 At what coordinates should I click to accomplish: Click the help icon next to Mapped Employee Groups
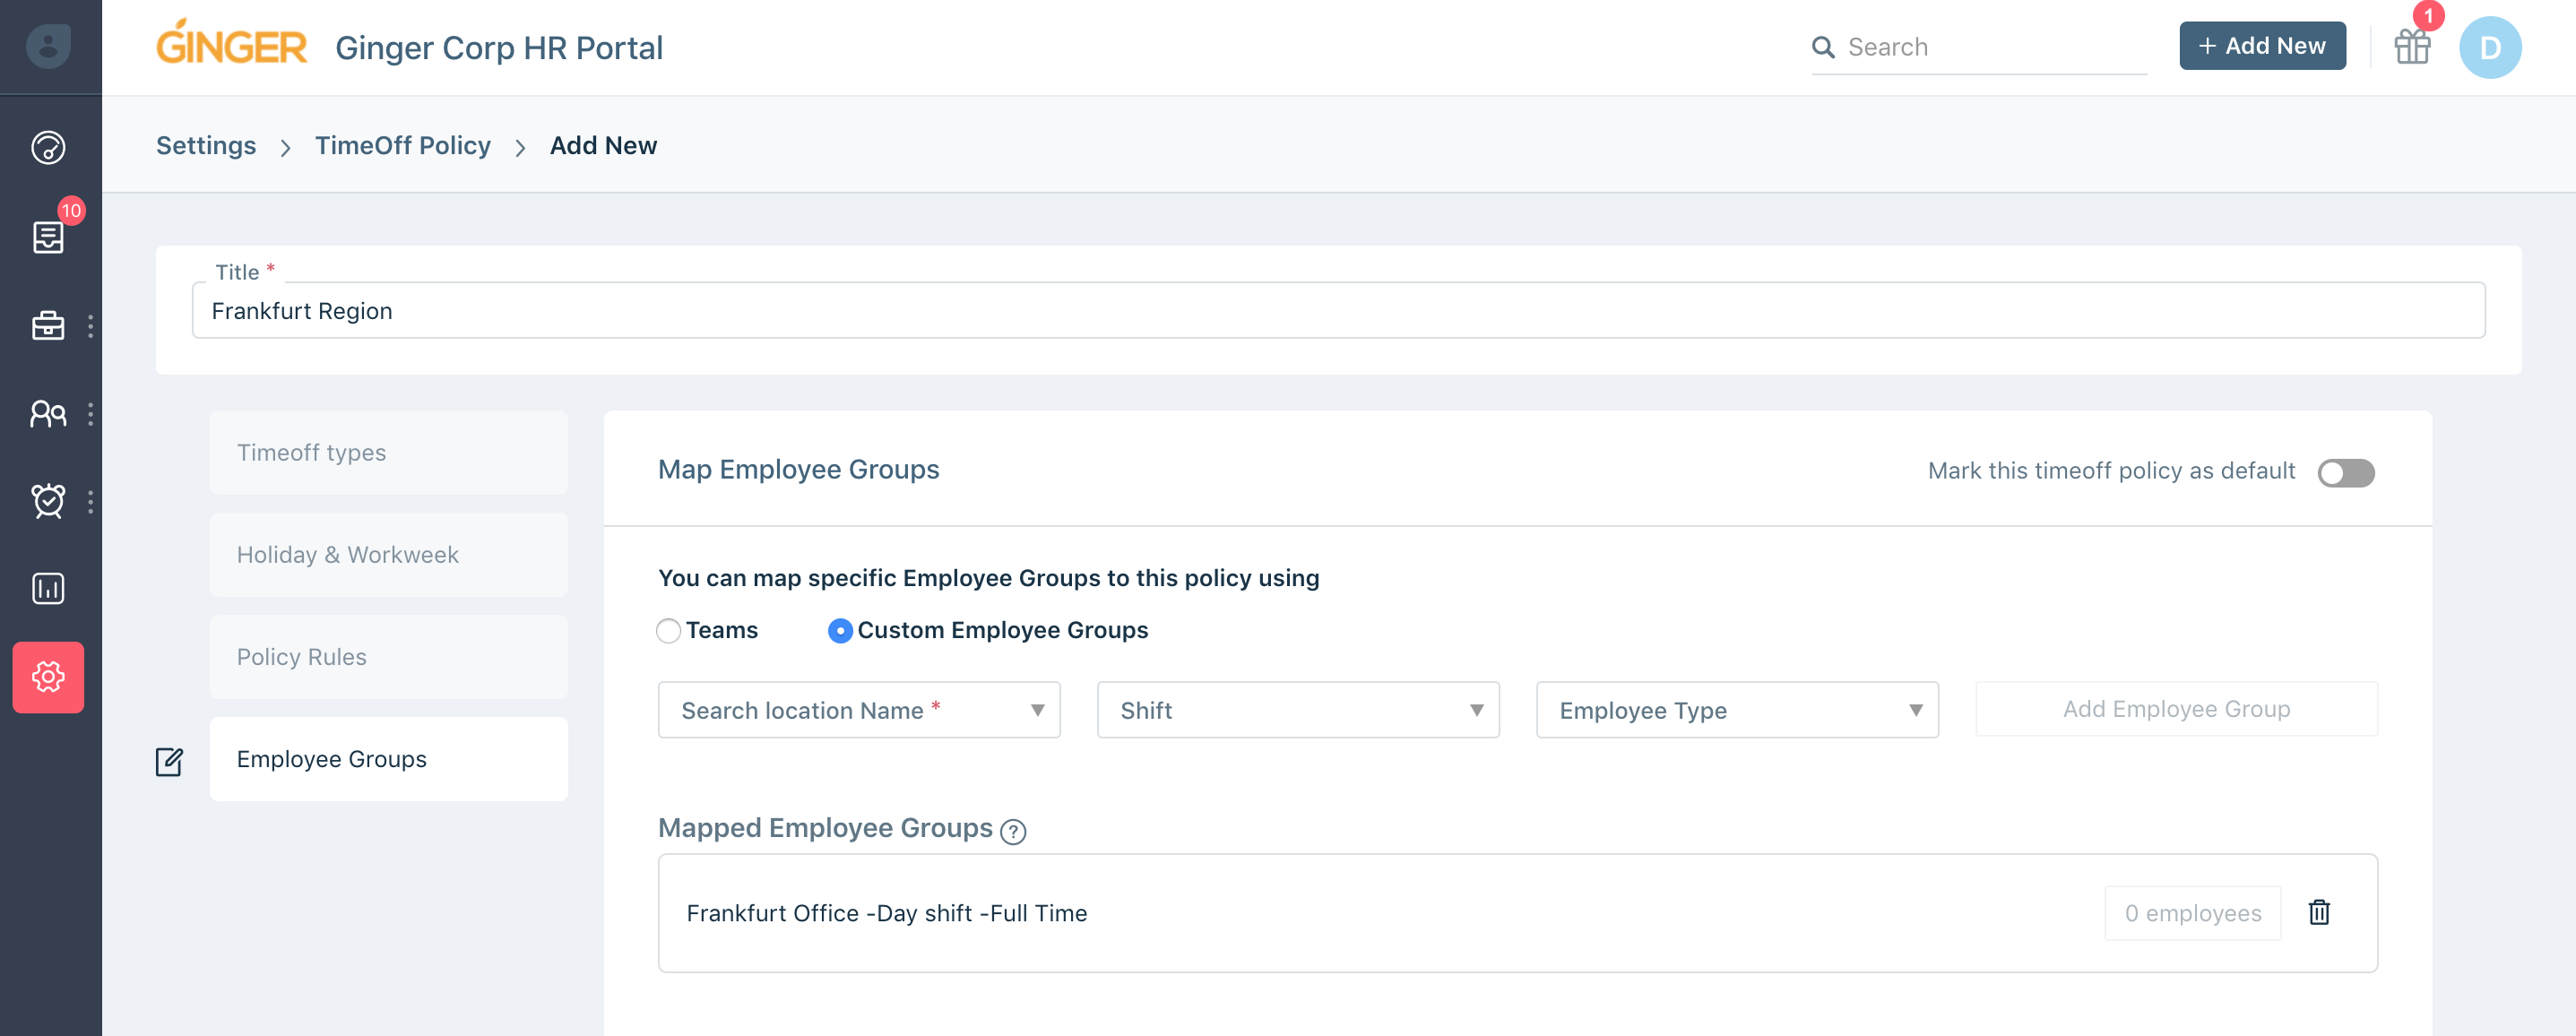point(1013,831)
